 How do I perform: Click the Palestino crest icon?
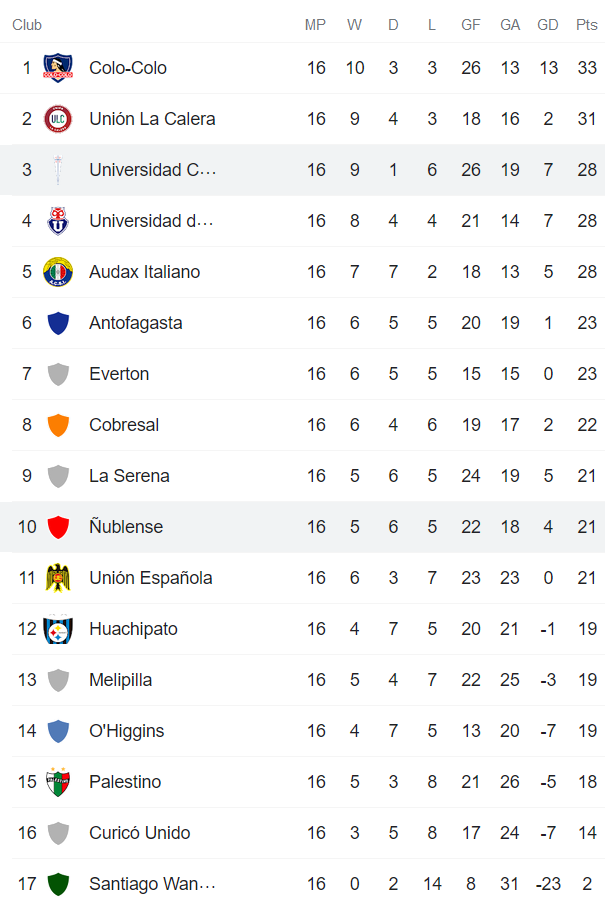coord(58,782)
